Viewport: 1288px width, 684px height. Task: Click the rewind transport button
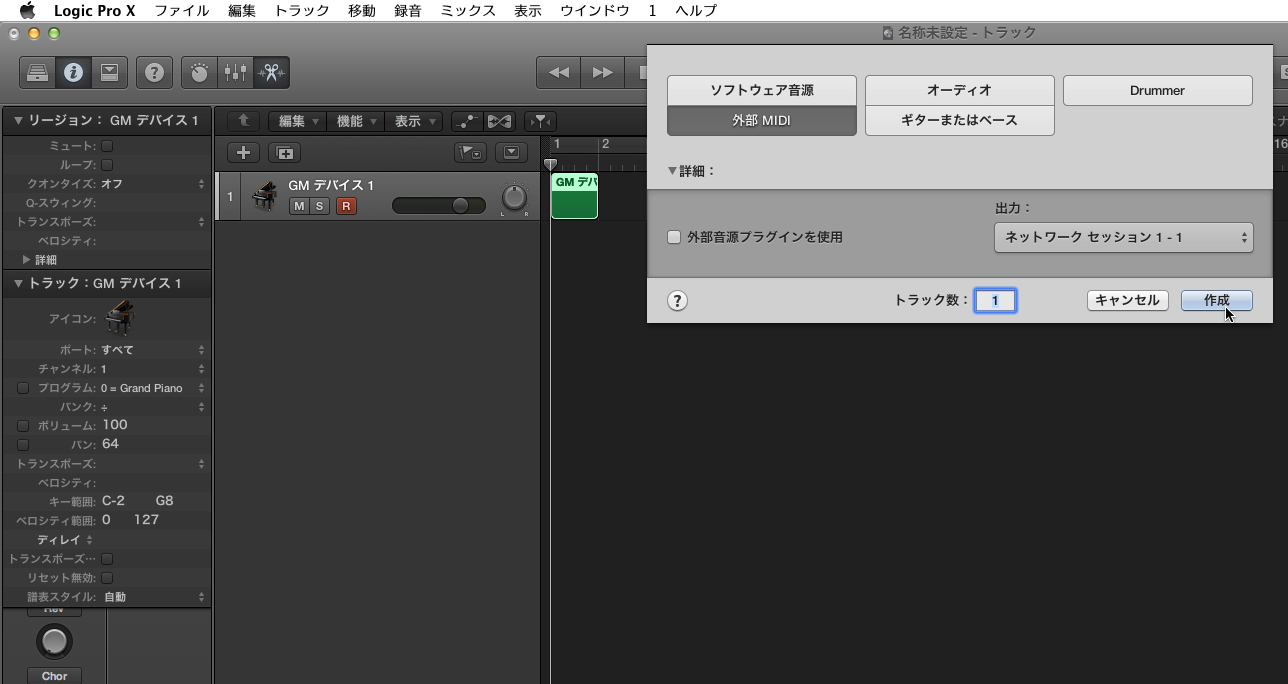558,73
